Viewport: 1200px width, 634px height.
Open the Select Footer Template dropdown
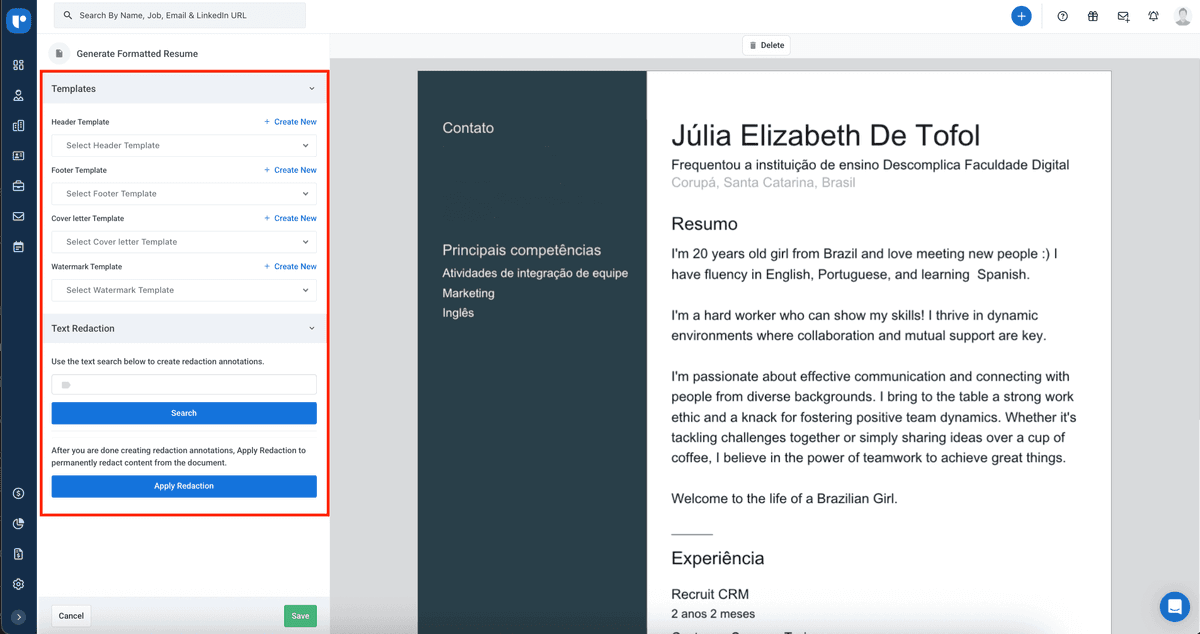pos(183,193)
